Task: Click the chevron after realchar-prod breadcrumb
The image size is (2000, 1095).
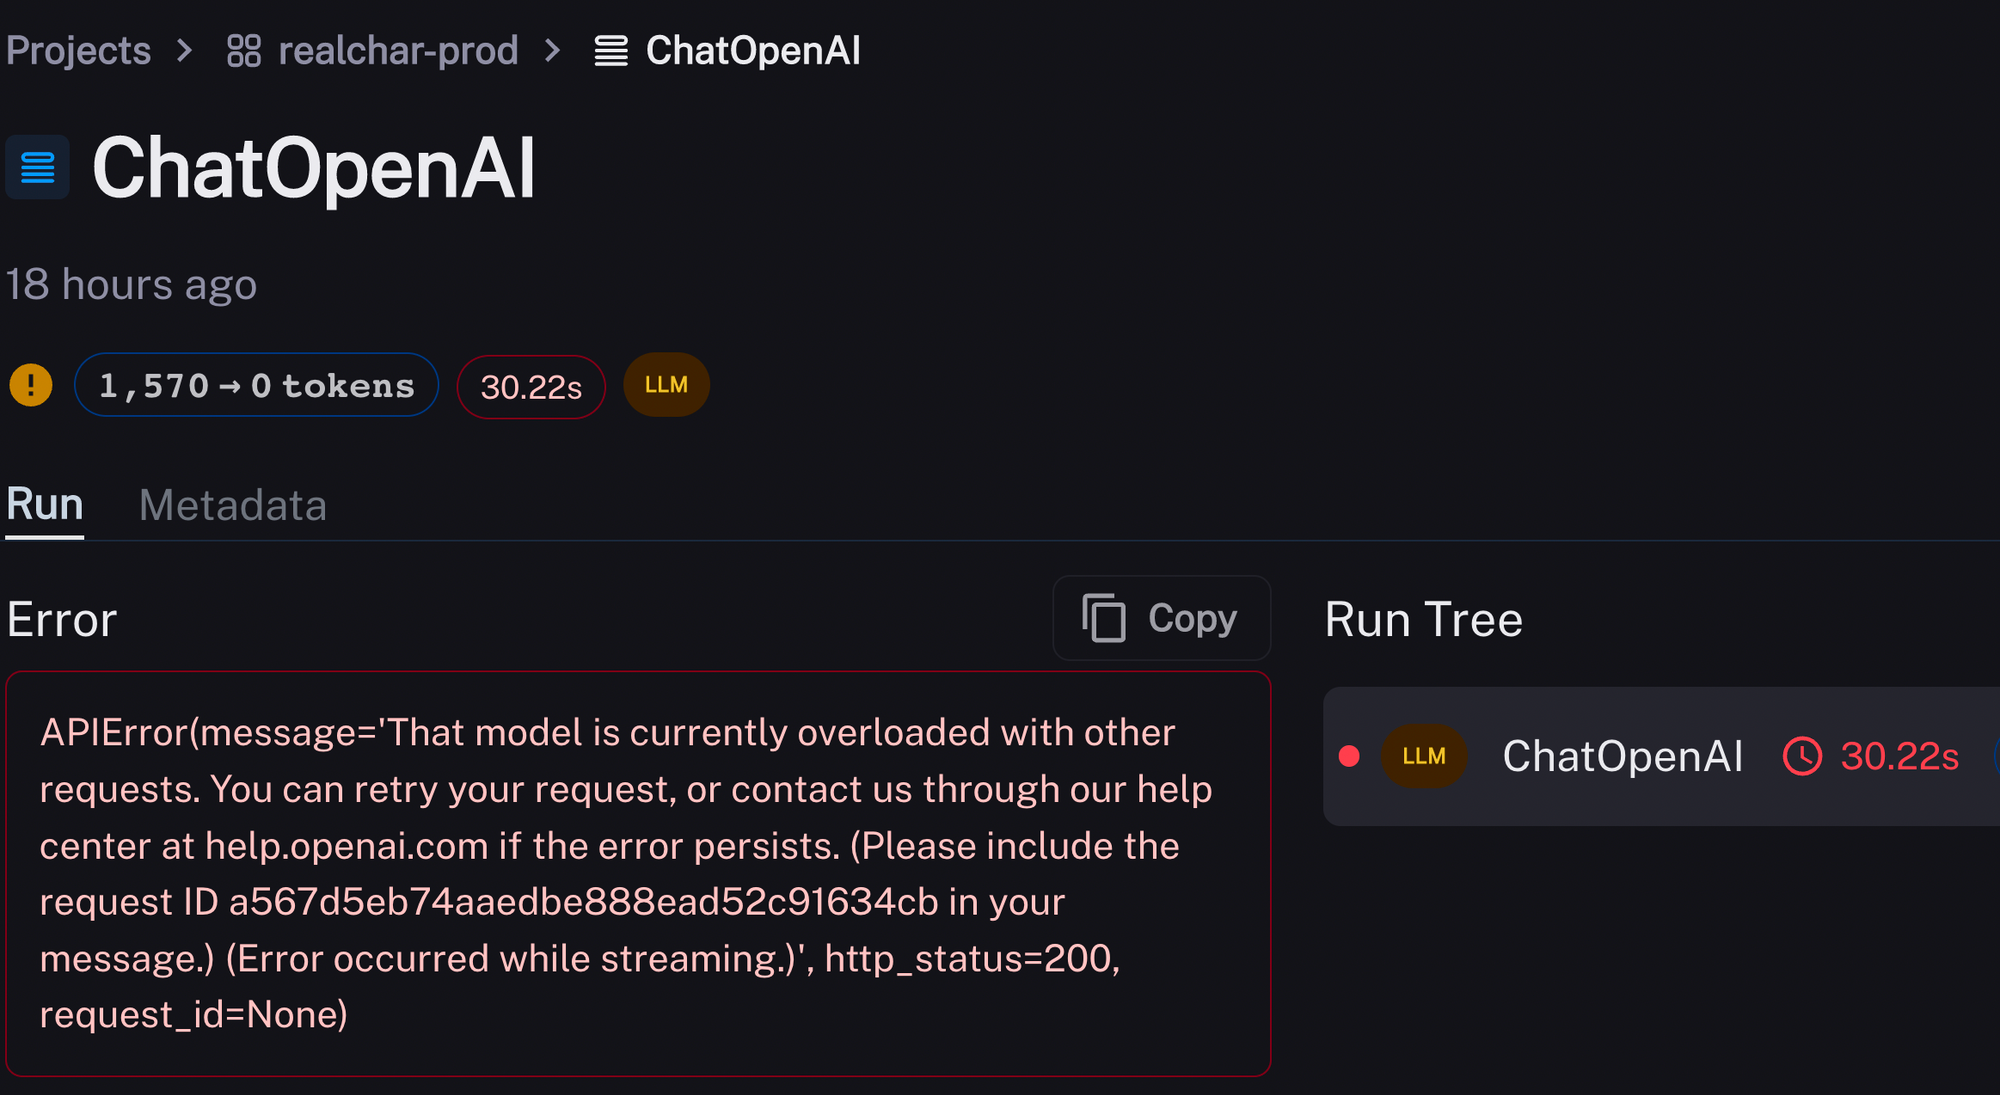Action: coord(553,51)
